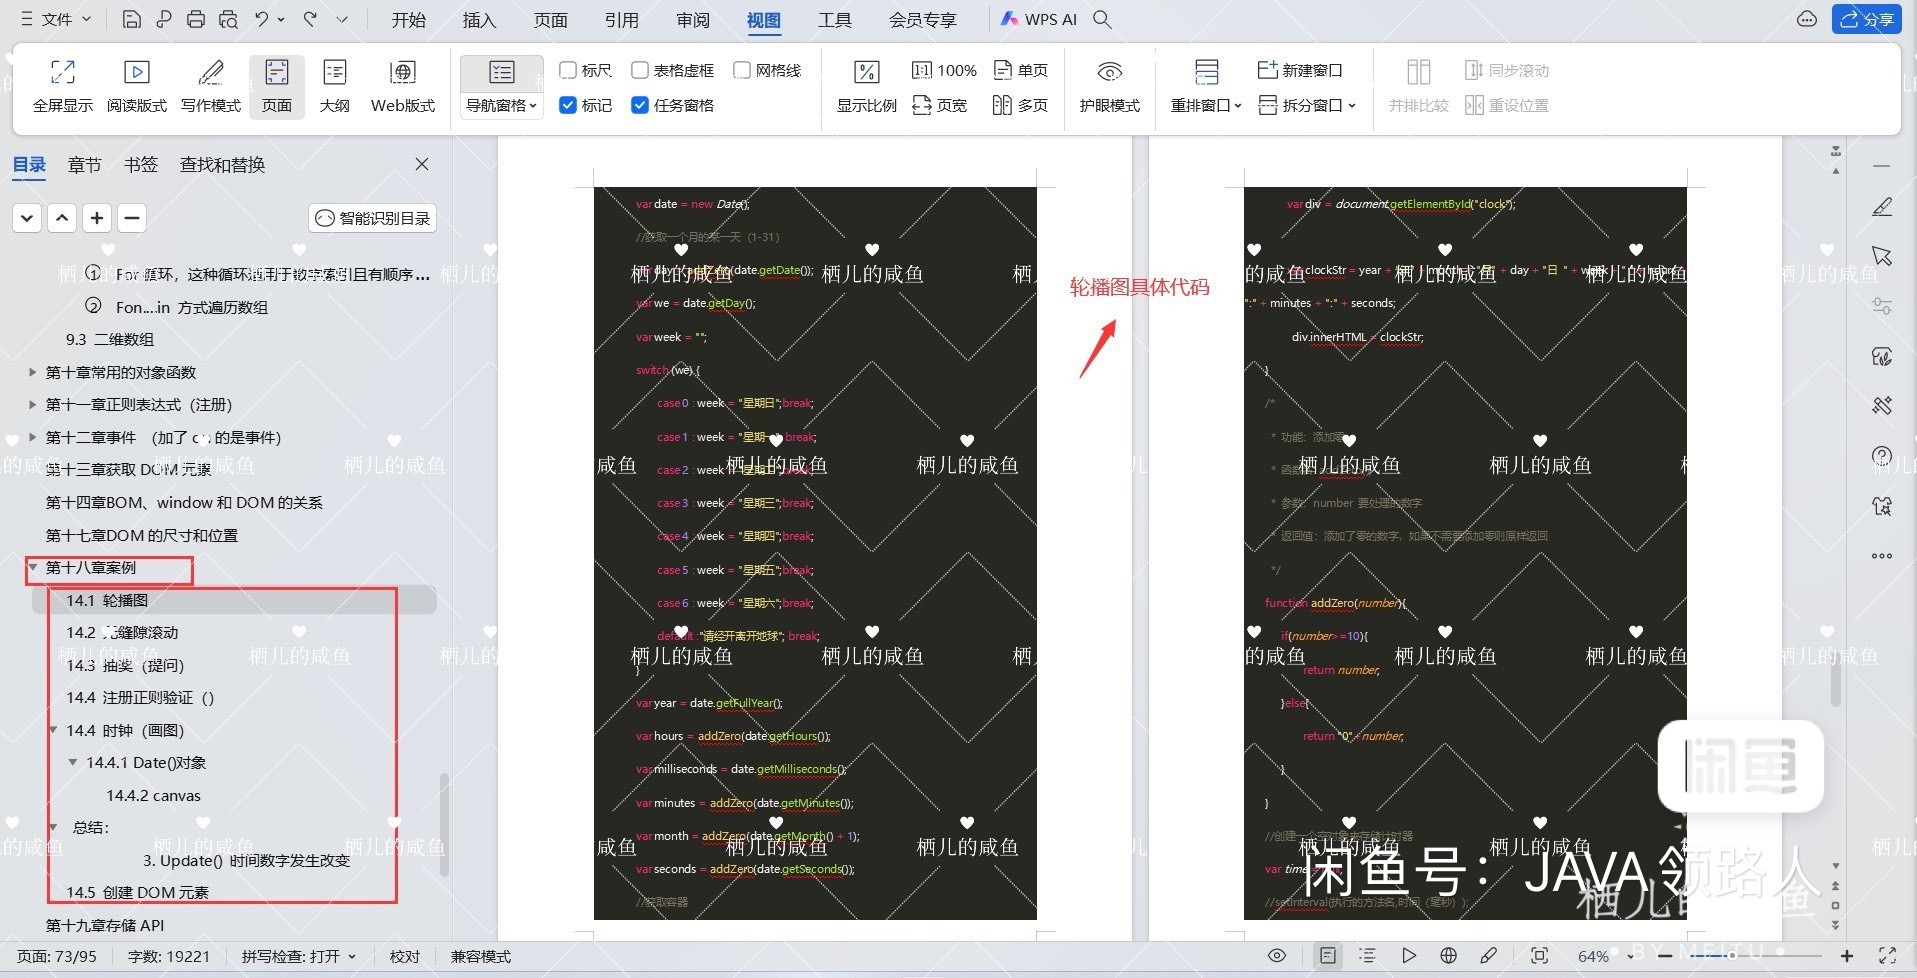This screenshot has height=978, width=1917.
Task: Click the Proofread (校对) status bar button
Action: coord(405,957)
